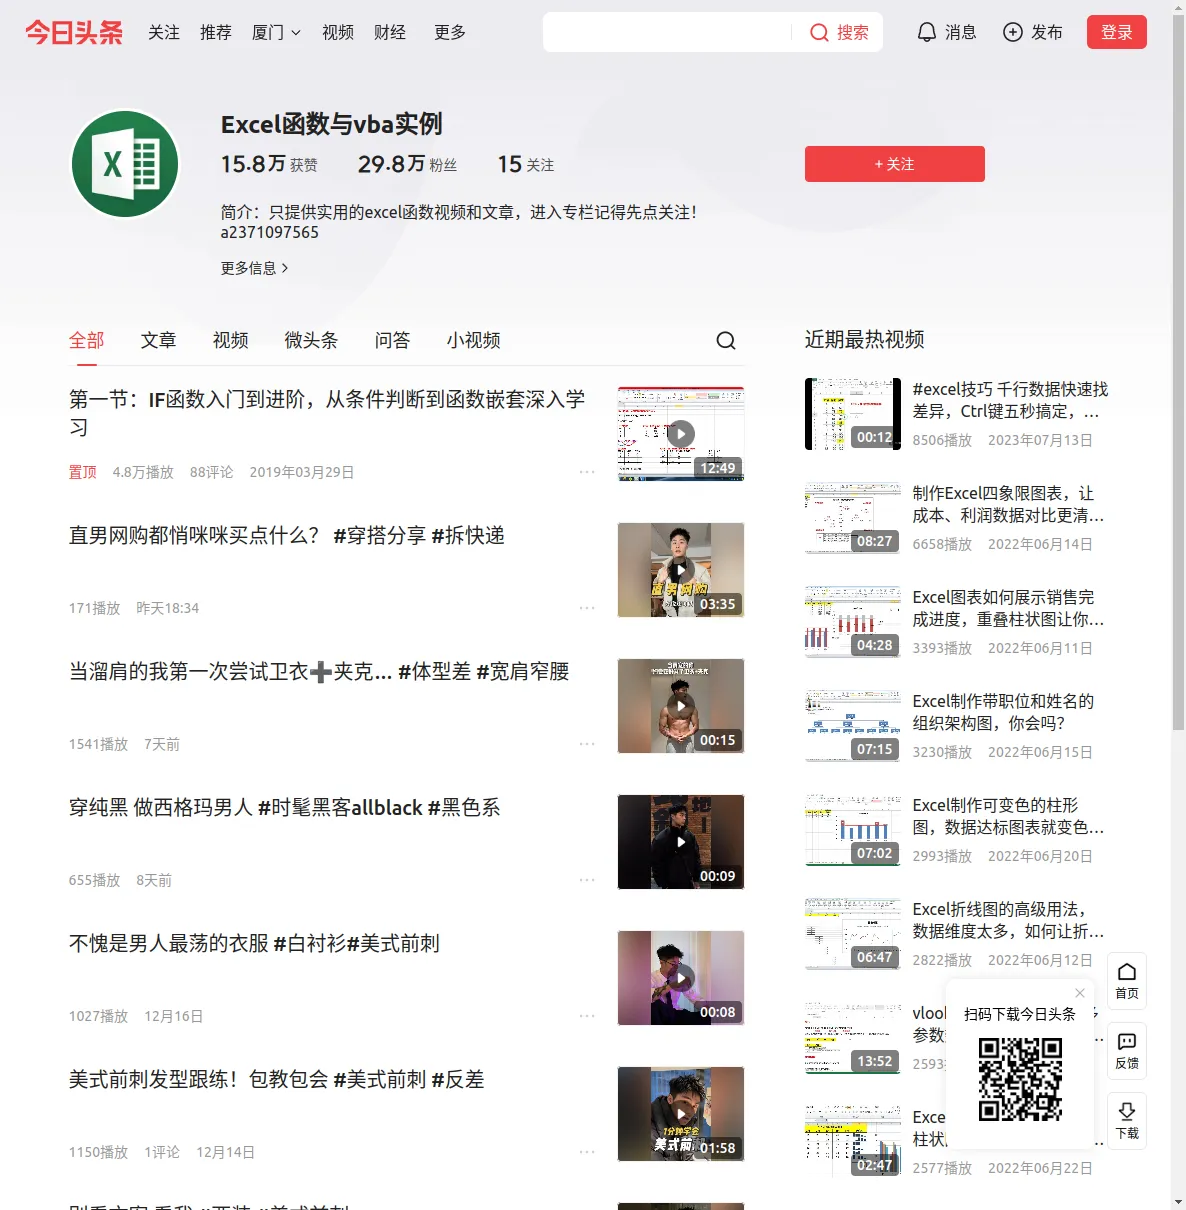Click the 07:02 hot video thumbnail
Screen dimensions: 1186x1210
tap(853, 830)
